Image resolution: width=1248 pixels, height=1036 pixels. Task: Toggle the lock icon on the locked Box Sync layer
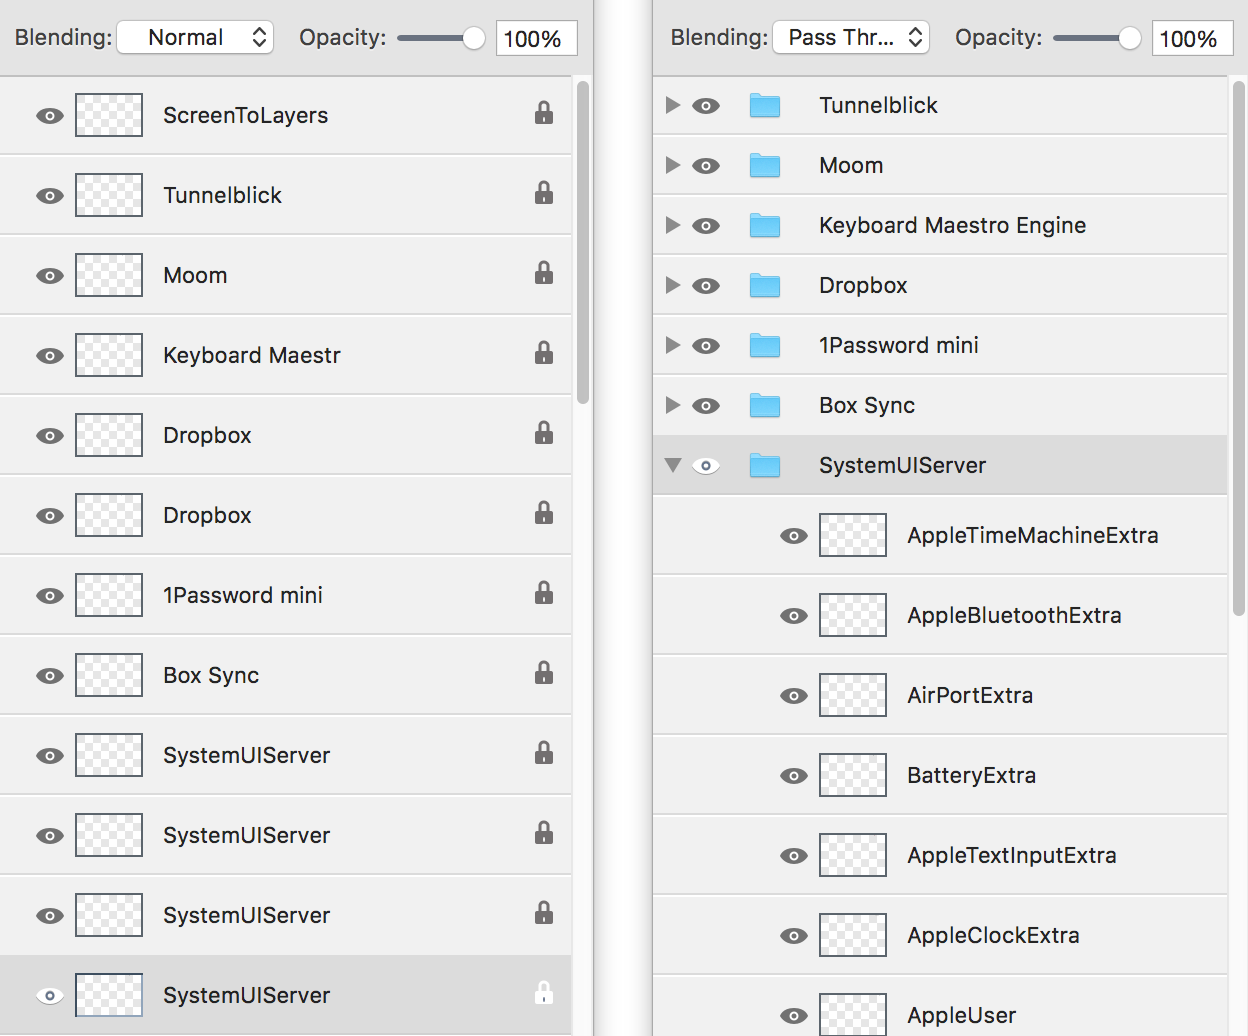pos(544,673)
